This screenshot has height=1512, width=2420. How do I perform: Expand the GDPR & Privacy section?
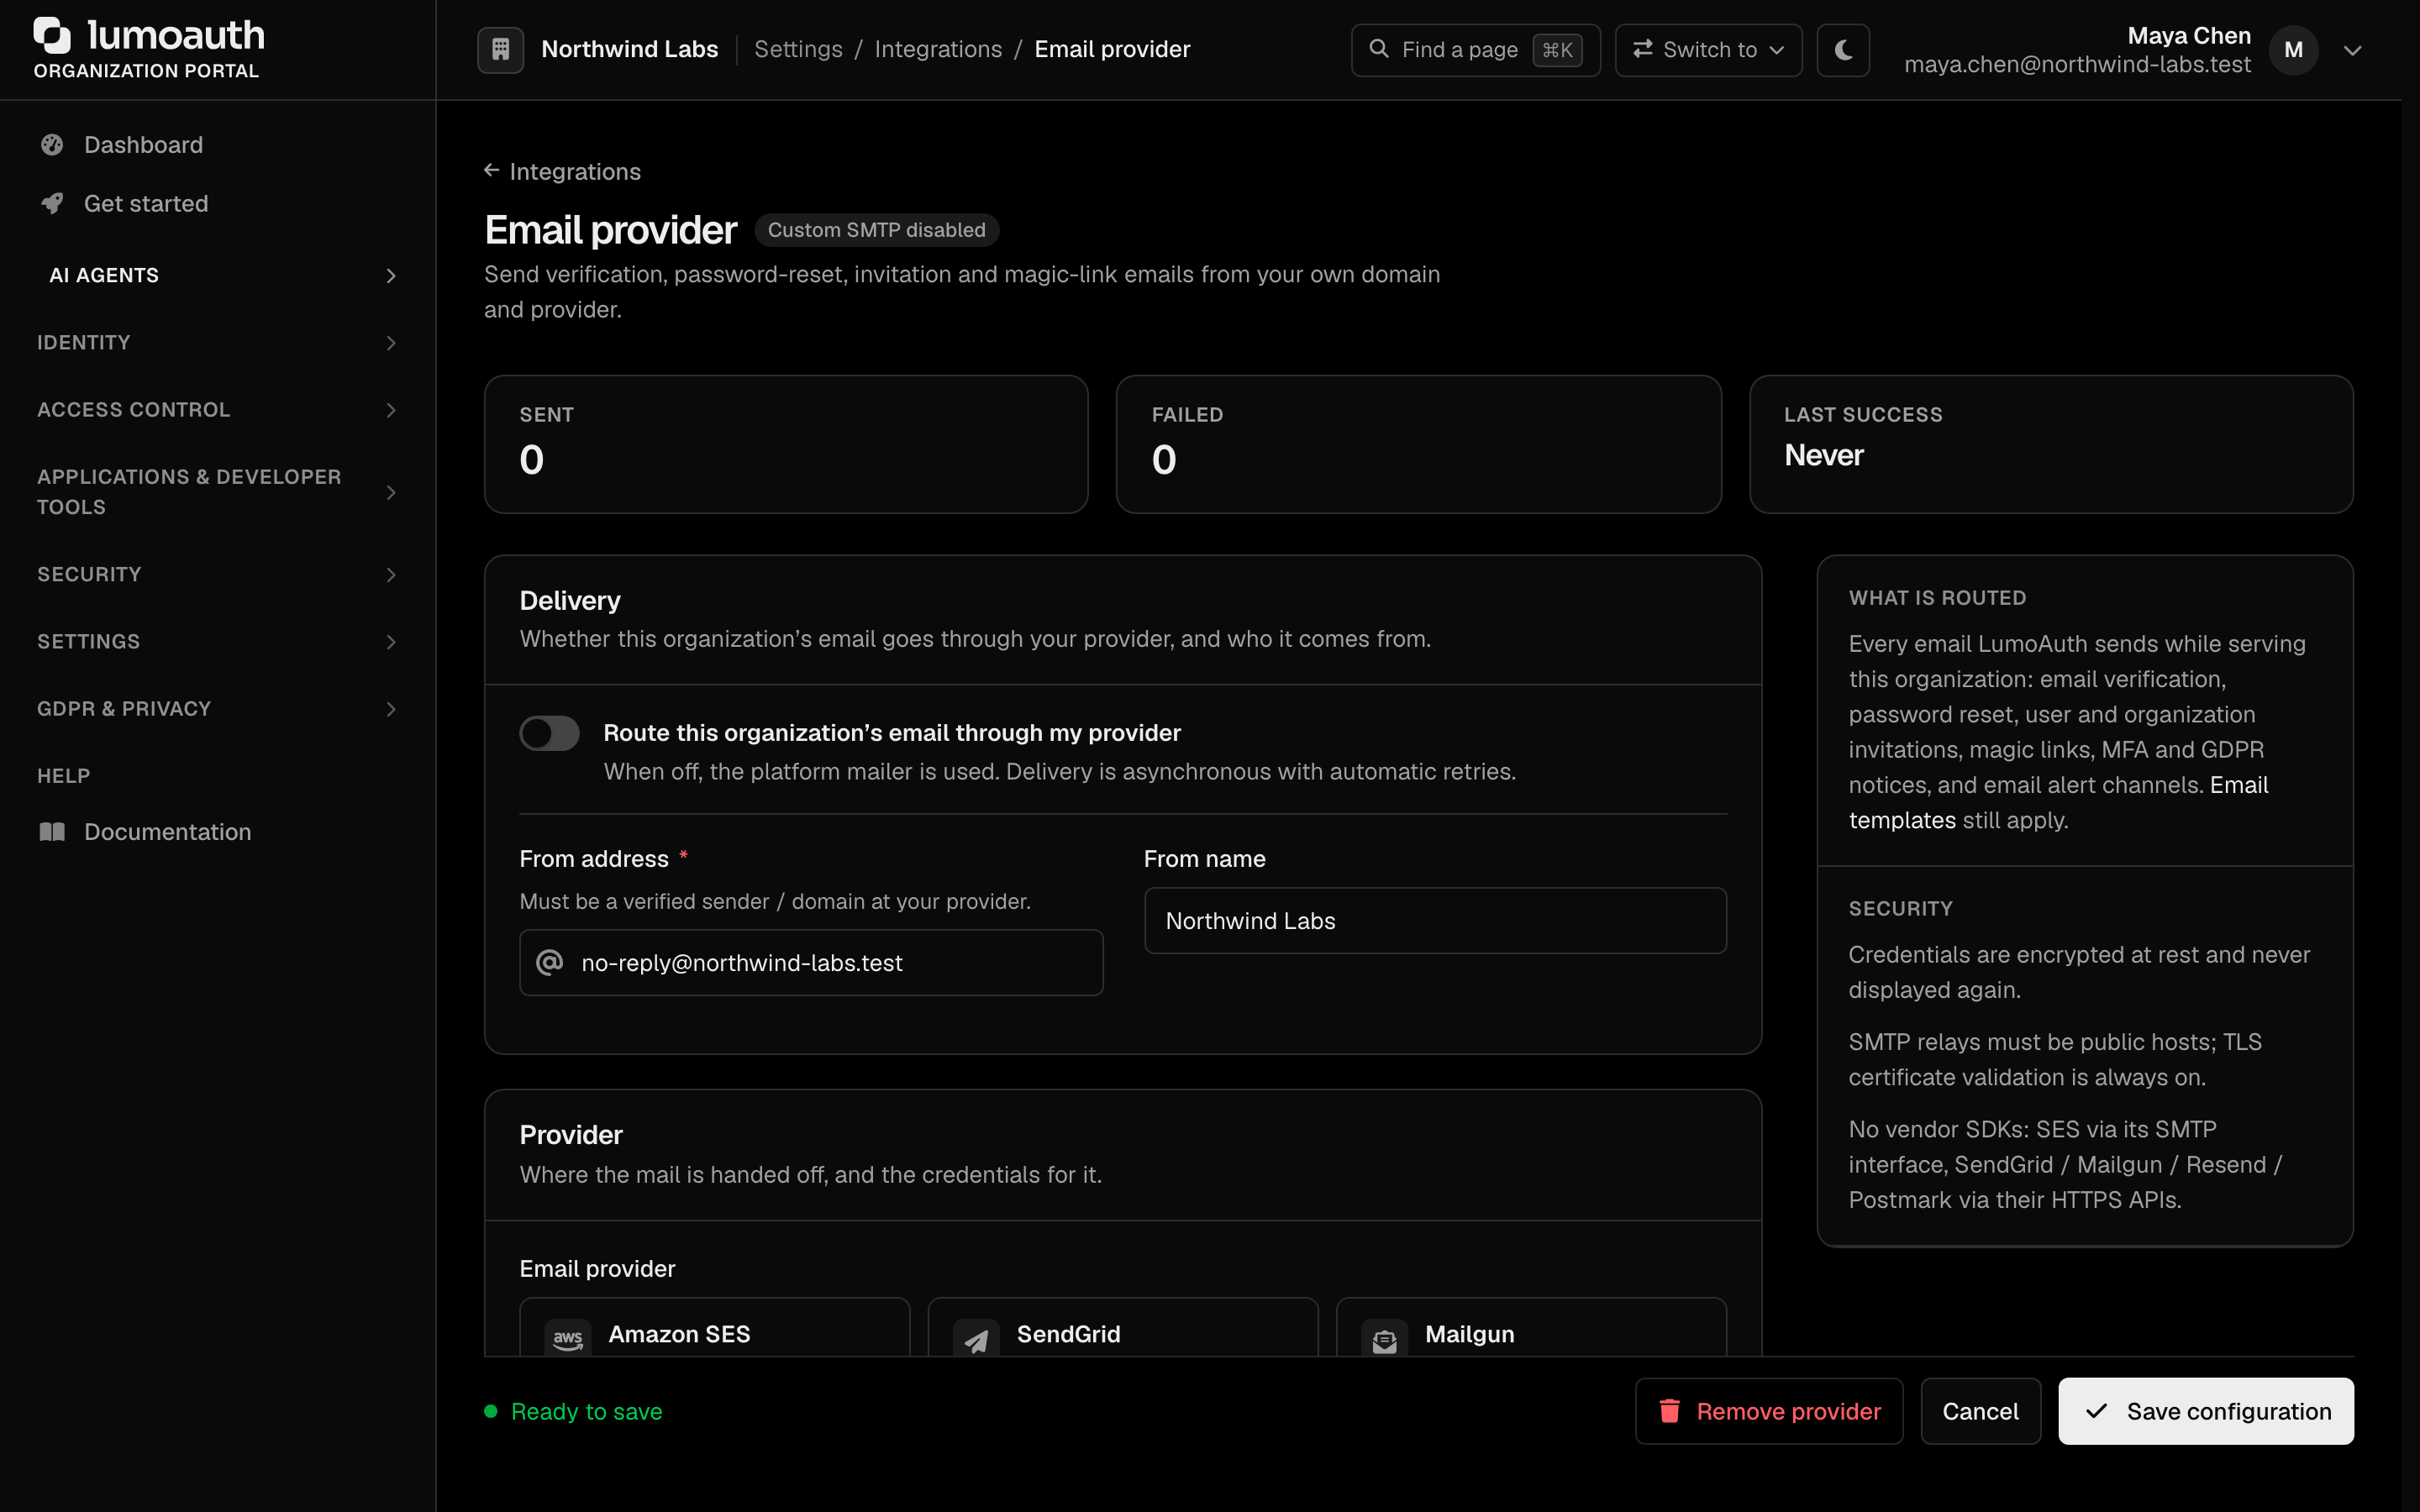[x=217, y=709]
